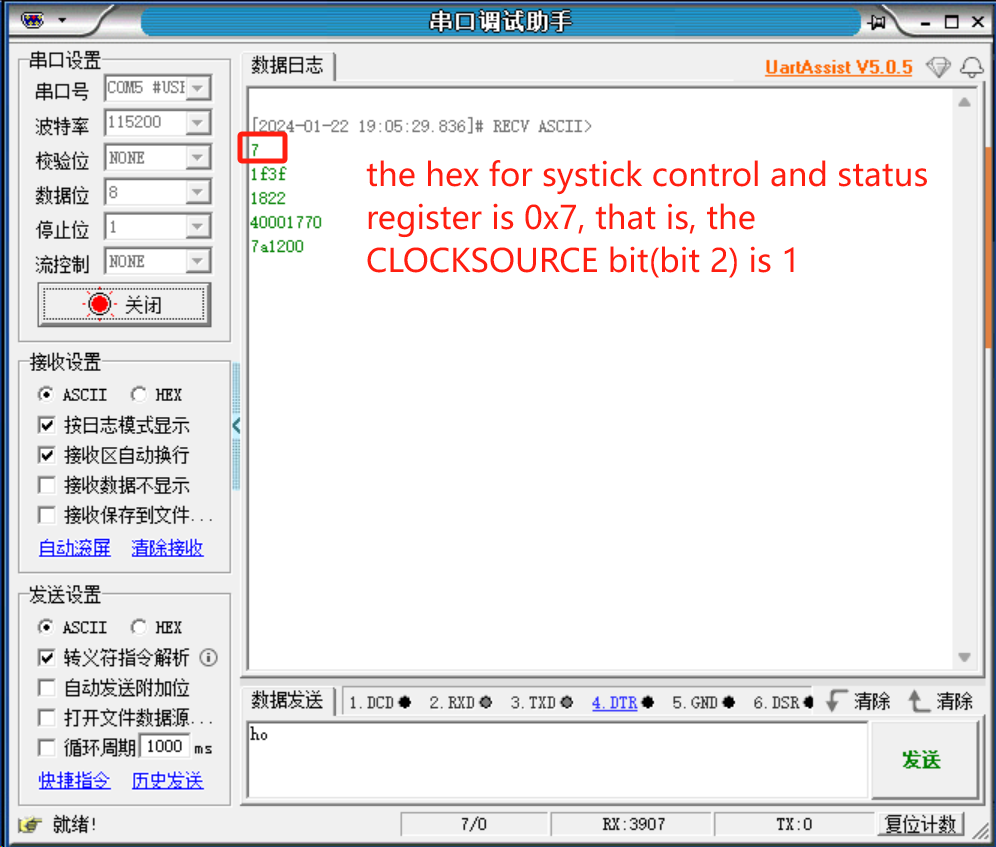The image size is (996, 847).
Task: Click the diamond icon near UartAssist version
Action: pyautogui.click(x=938, y=68)
